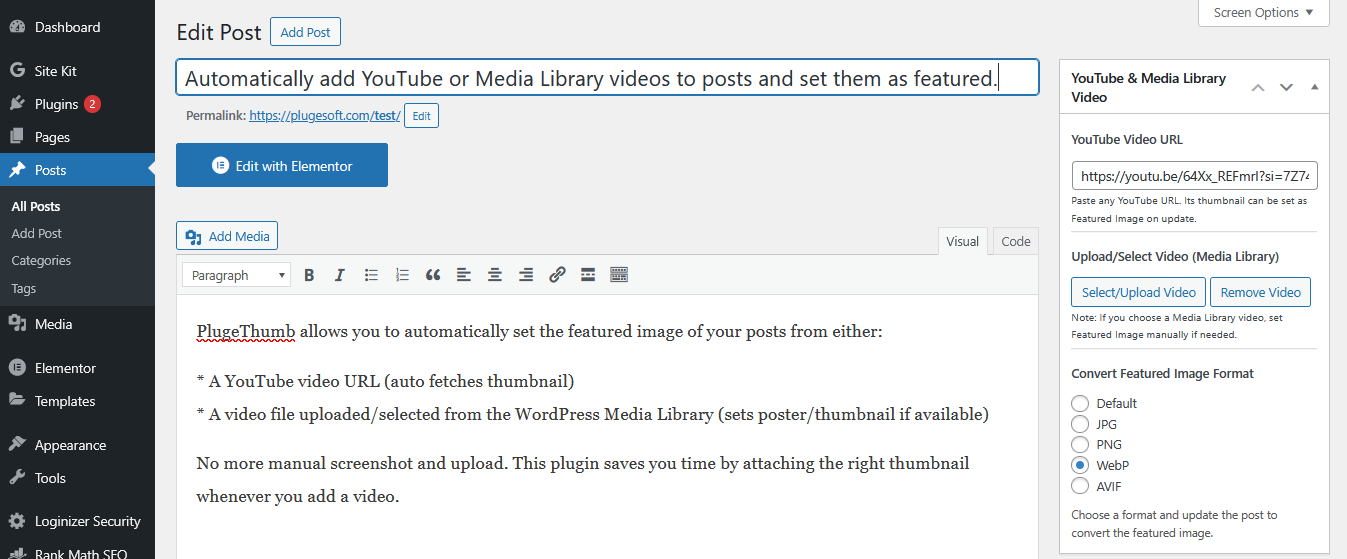
Task: Toggle the toolbar (kitchen sink) icon
Action: tap(619, 275)
